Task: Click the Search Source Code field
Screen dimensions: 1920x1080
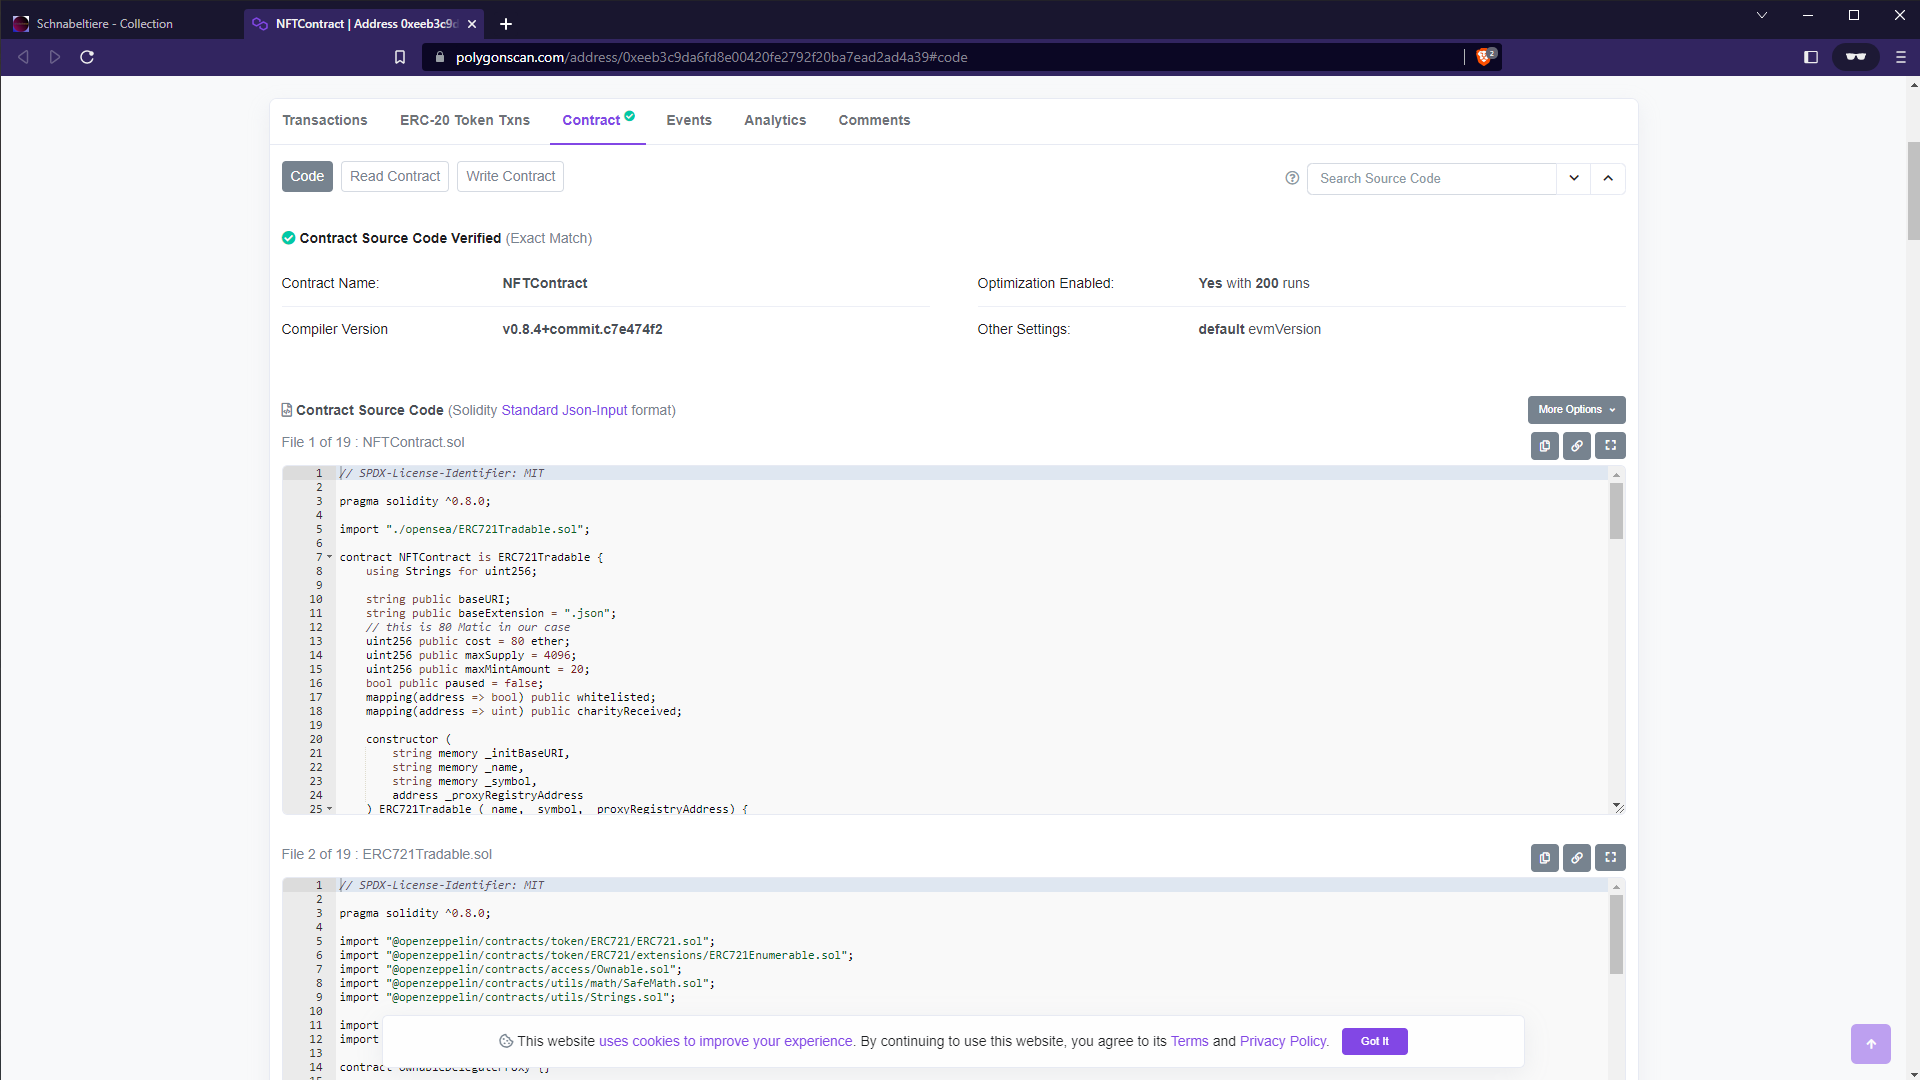Action: click(1430, 178)
